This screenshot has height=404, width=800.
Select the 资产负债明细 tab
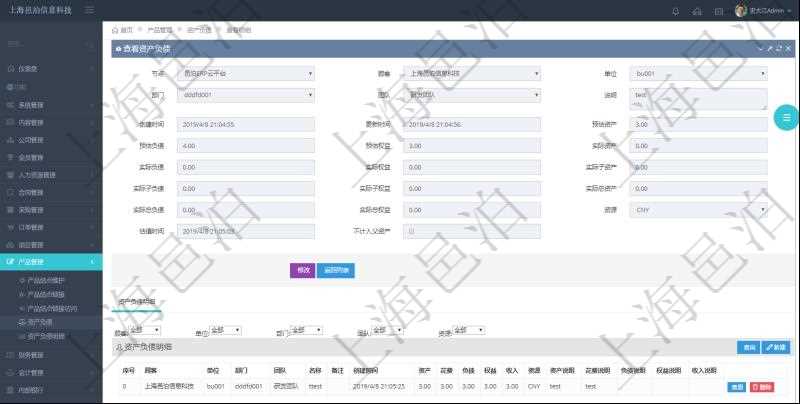tap(134, 300)
